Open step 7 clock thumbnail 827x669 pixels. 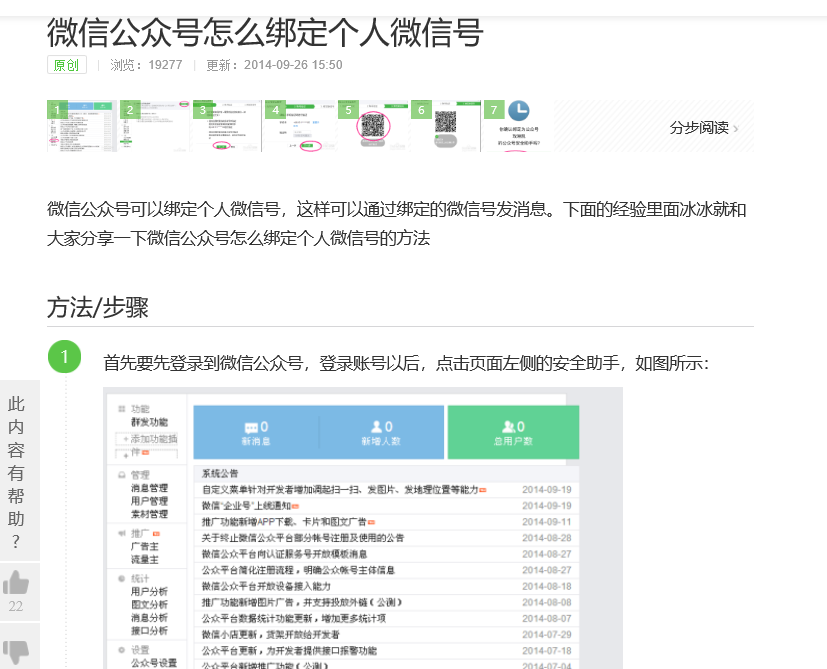518,126
